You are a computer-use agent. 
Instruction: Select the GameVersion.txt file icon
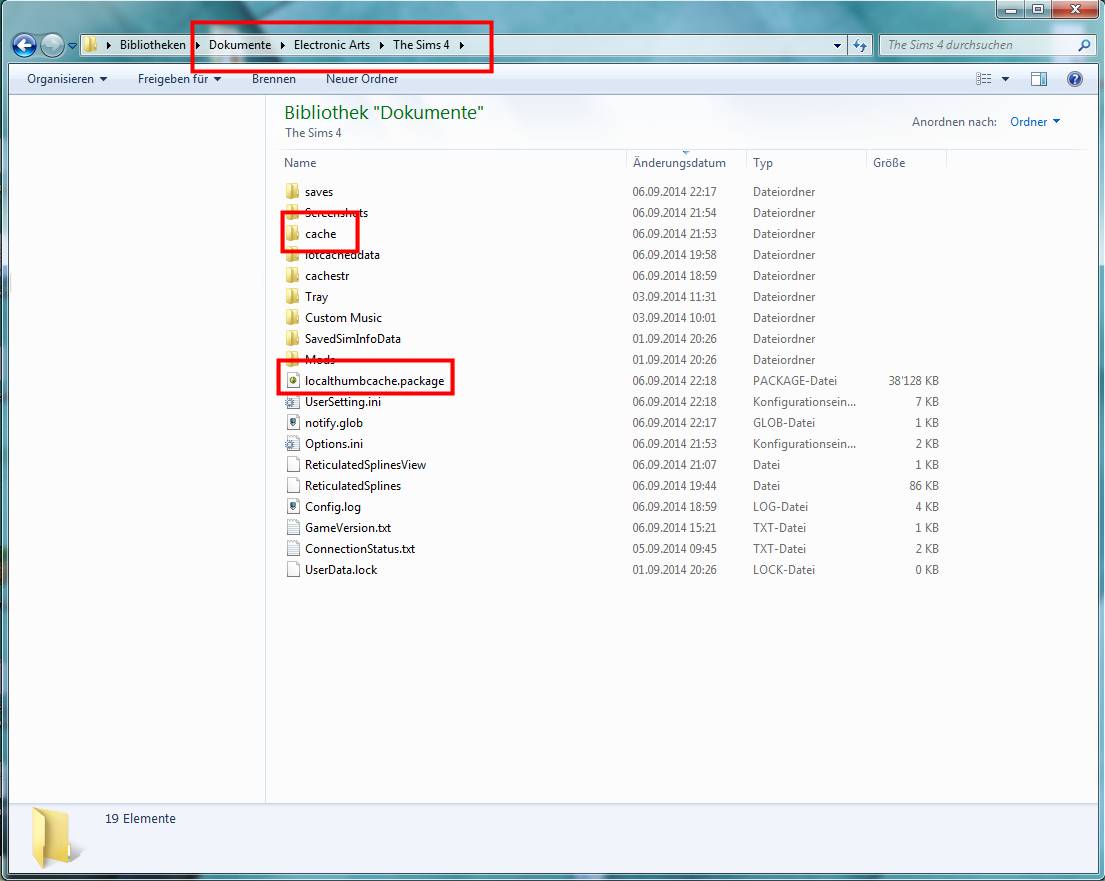[x=292, y=528]
